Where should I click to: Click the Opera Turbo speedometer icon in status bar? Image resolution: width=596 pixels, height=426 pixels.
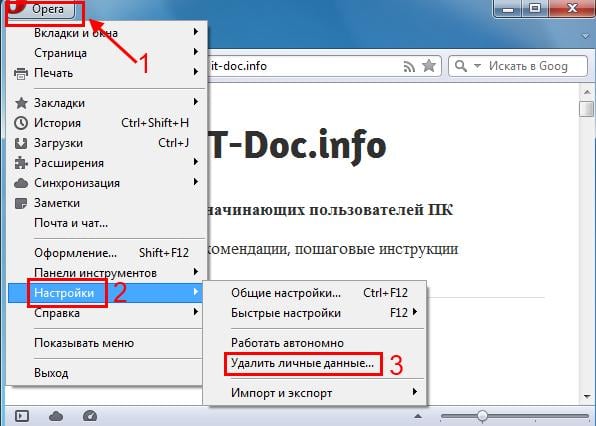90,416
